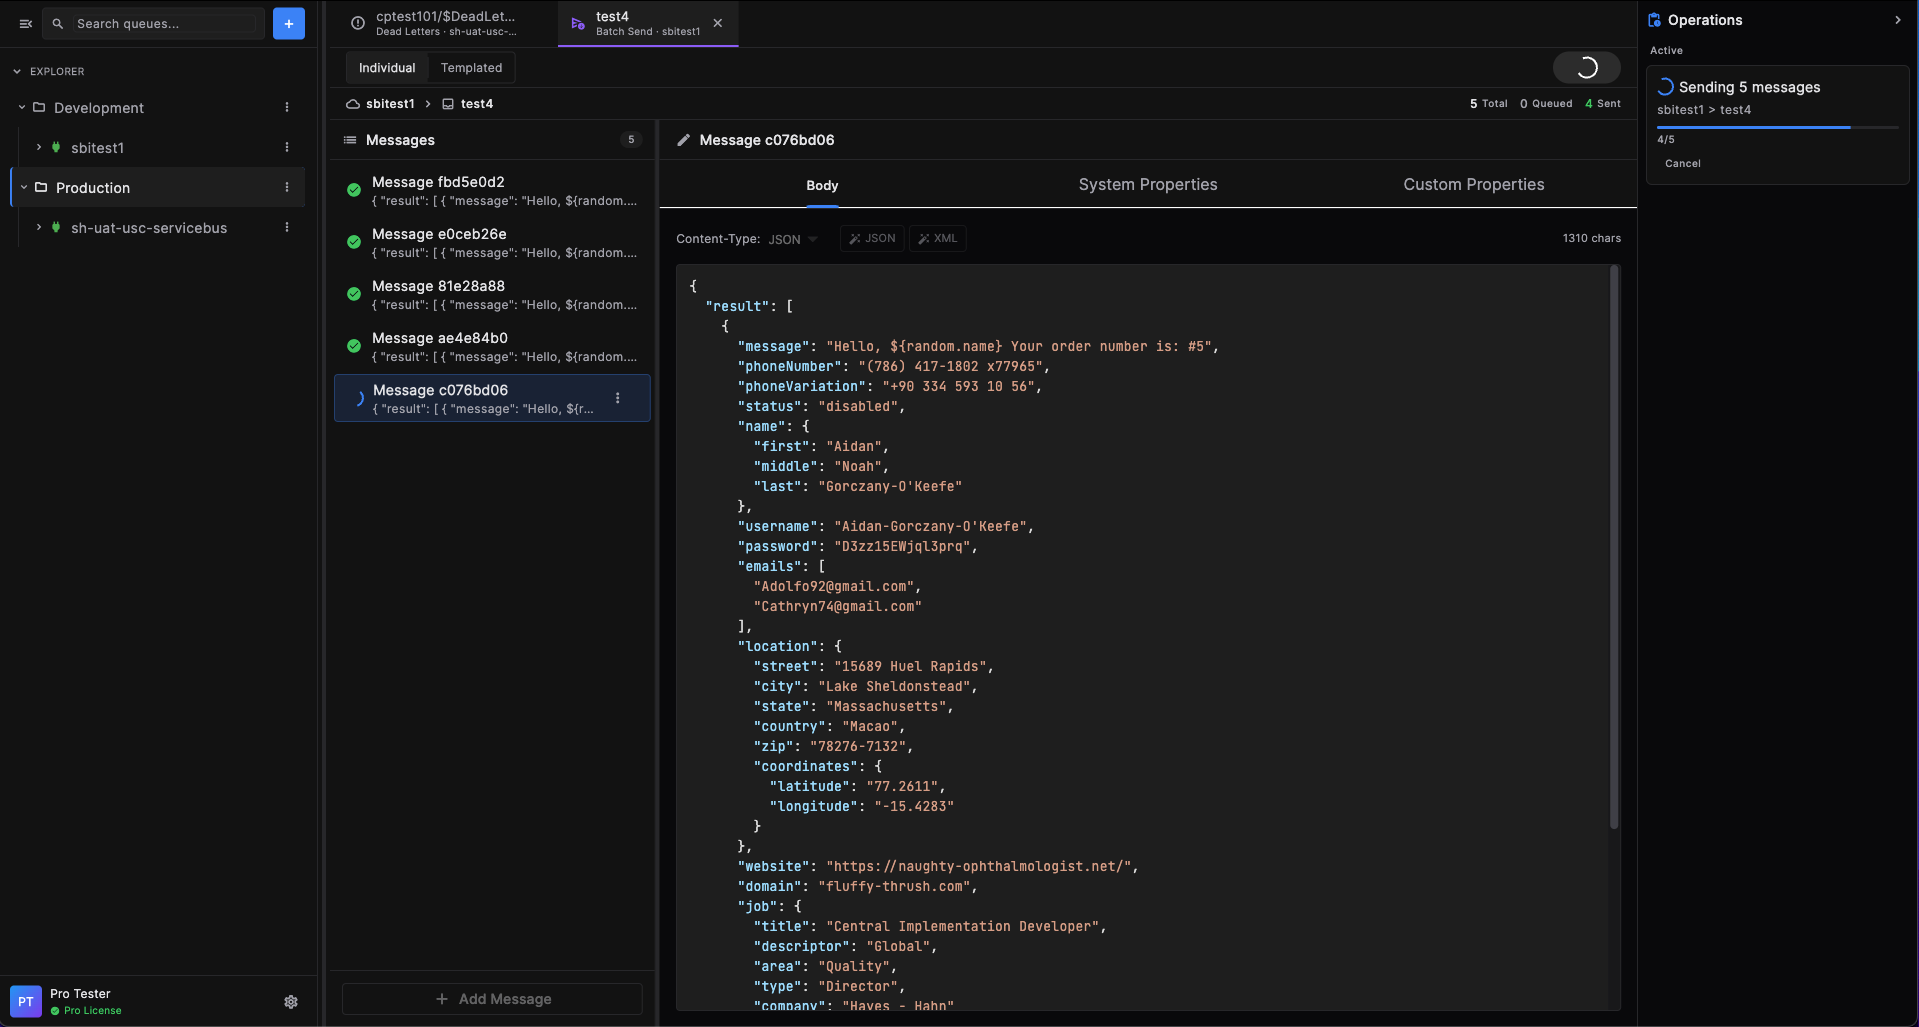The height and width of the screenshot is (1027, 1919).
Task: Collapse the Operations panel with chevron
Action: (x=1897, y=20)
